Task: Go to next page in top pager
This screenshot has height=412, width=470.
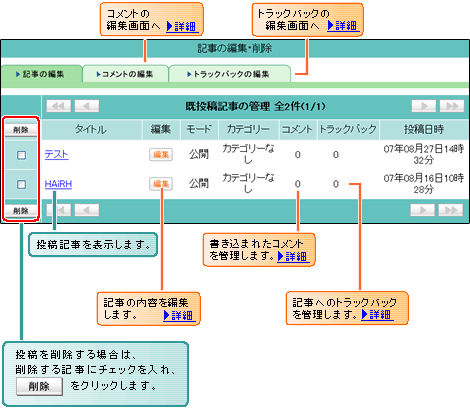Action: [x=424, y=106]
